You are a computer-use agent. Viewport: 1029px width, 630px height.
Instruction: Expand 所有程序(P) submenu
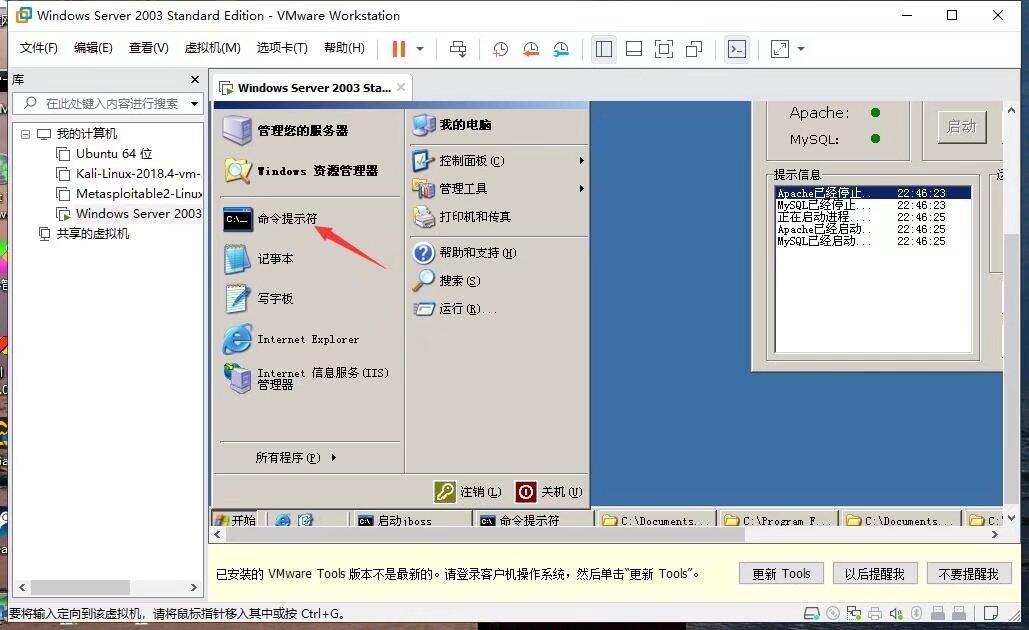click(296, 457)
